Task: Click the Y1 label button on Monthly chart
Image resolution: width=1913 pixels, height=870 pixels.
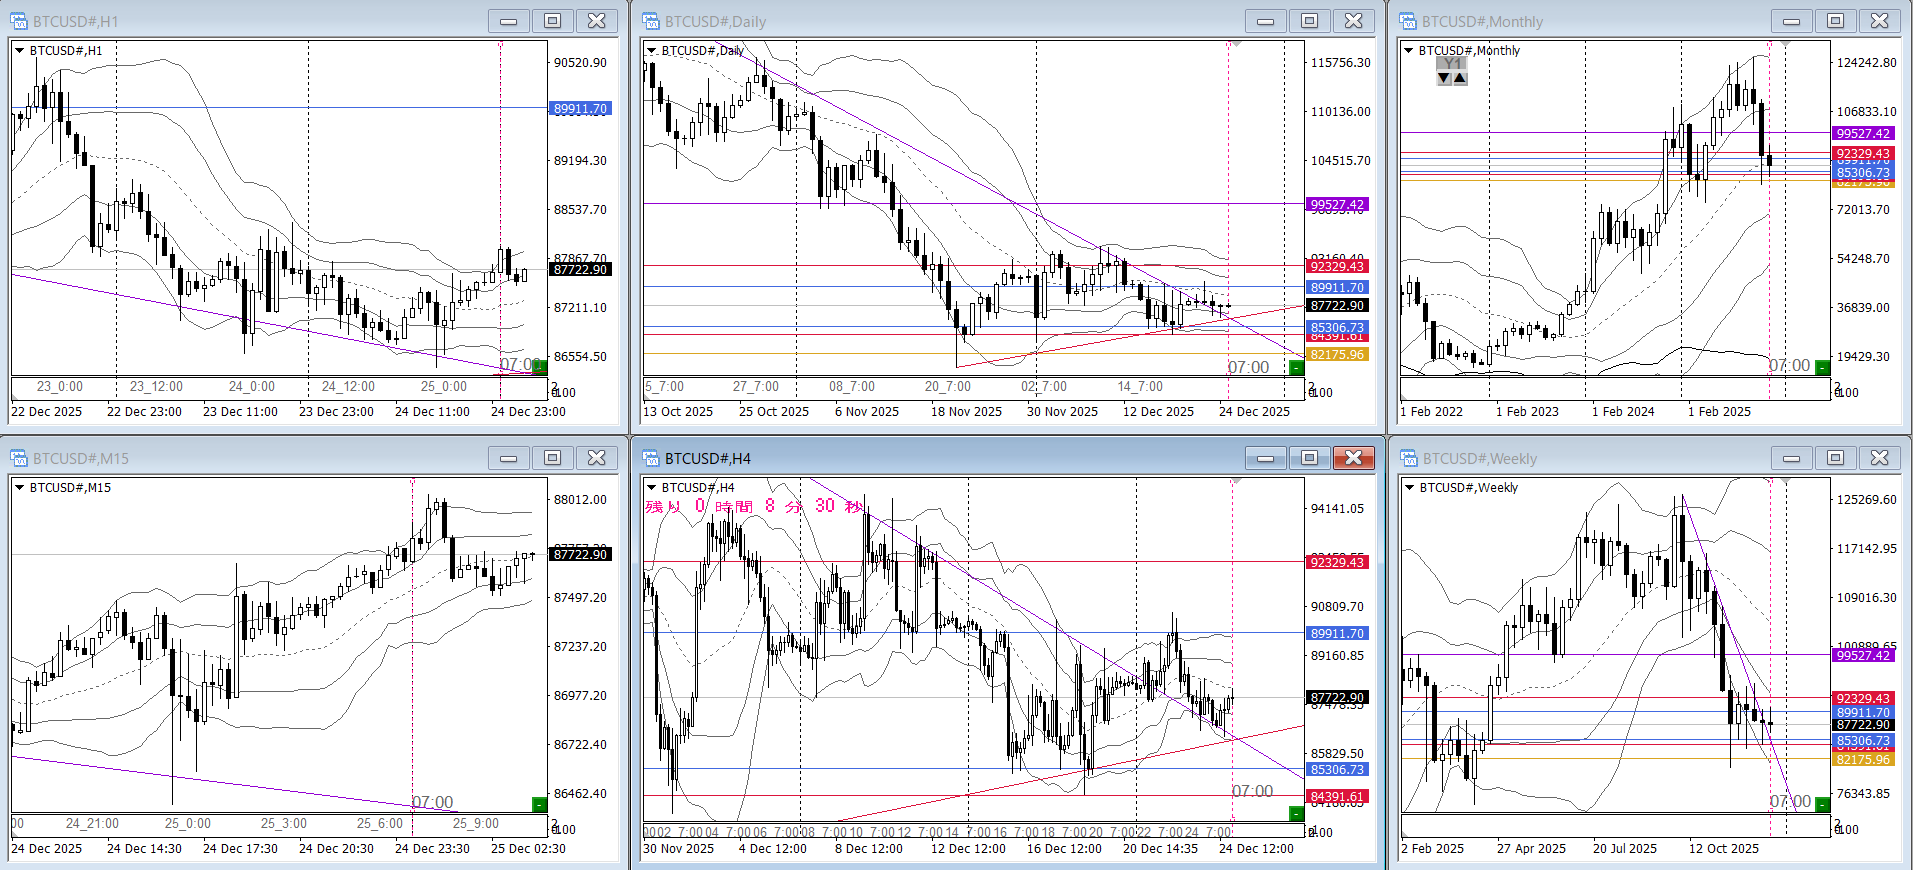Action: pyautogui.click(x=1452, y=63)
